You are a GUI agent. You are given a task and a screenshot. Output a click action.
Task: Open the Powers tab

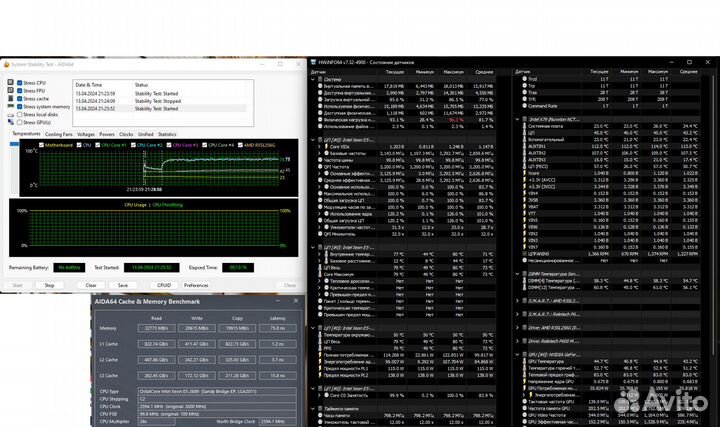point(107,135)
